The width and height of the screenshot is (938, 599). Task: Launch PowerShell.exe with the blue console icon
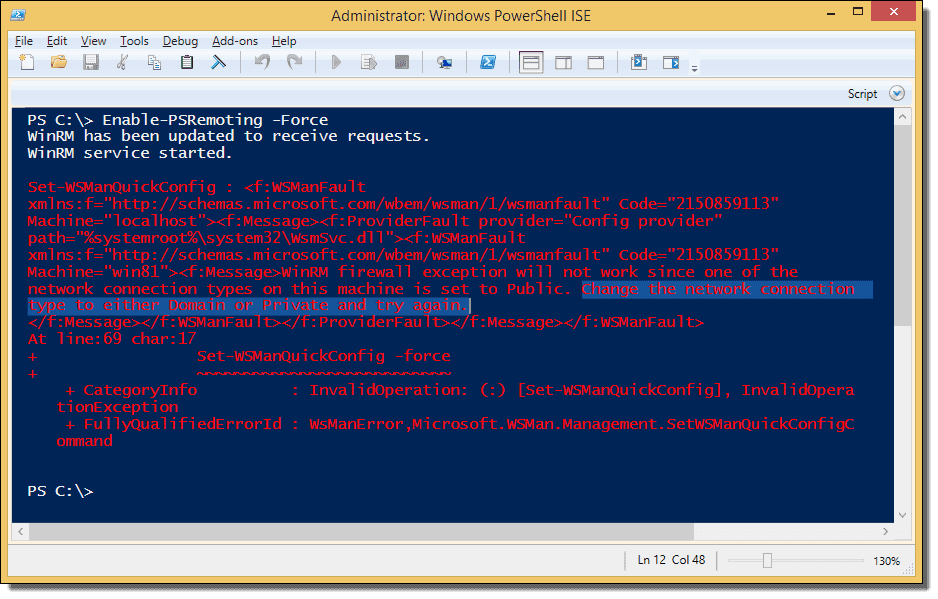pos(488,62)
